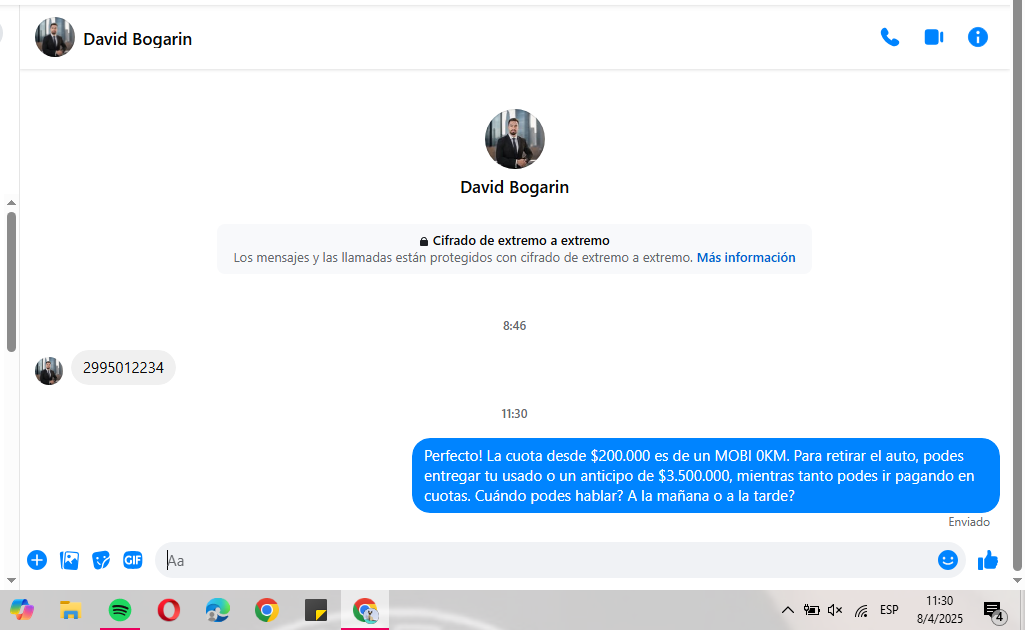The height and width of the screenshot is (630, 1025).
Task: Open the clock and date 8/4/2025
Action: (x=939, y=610)
